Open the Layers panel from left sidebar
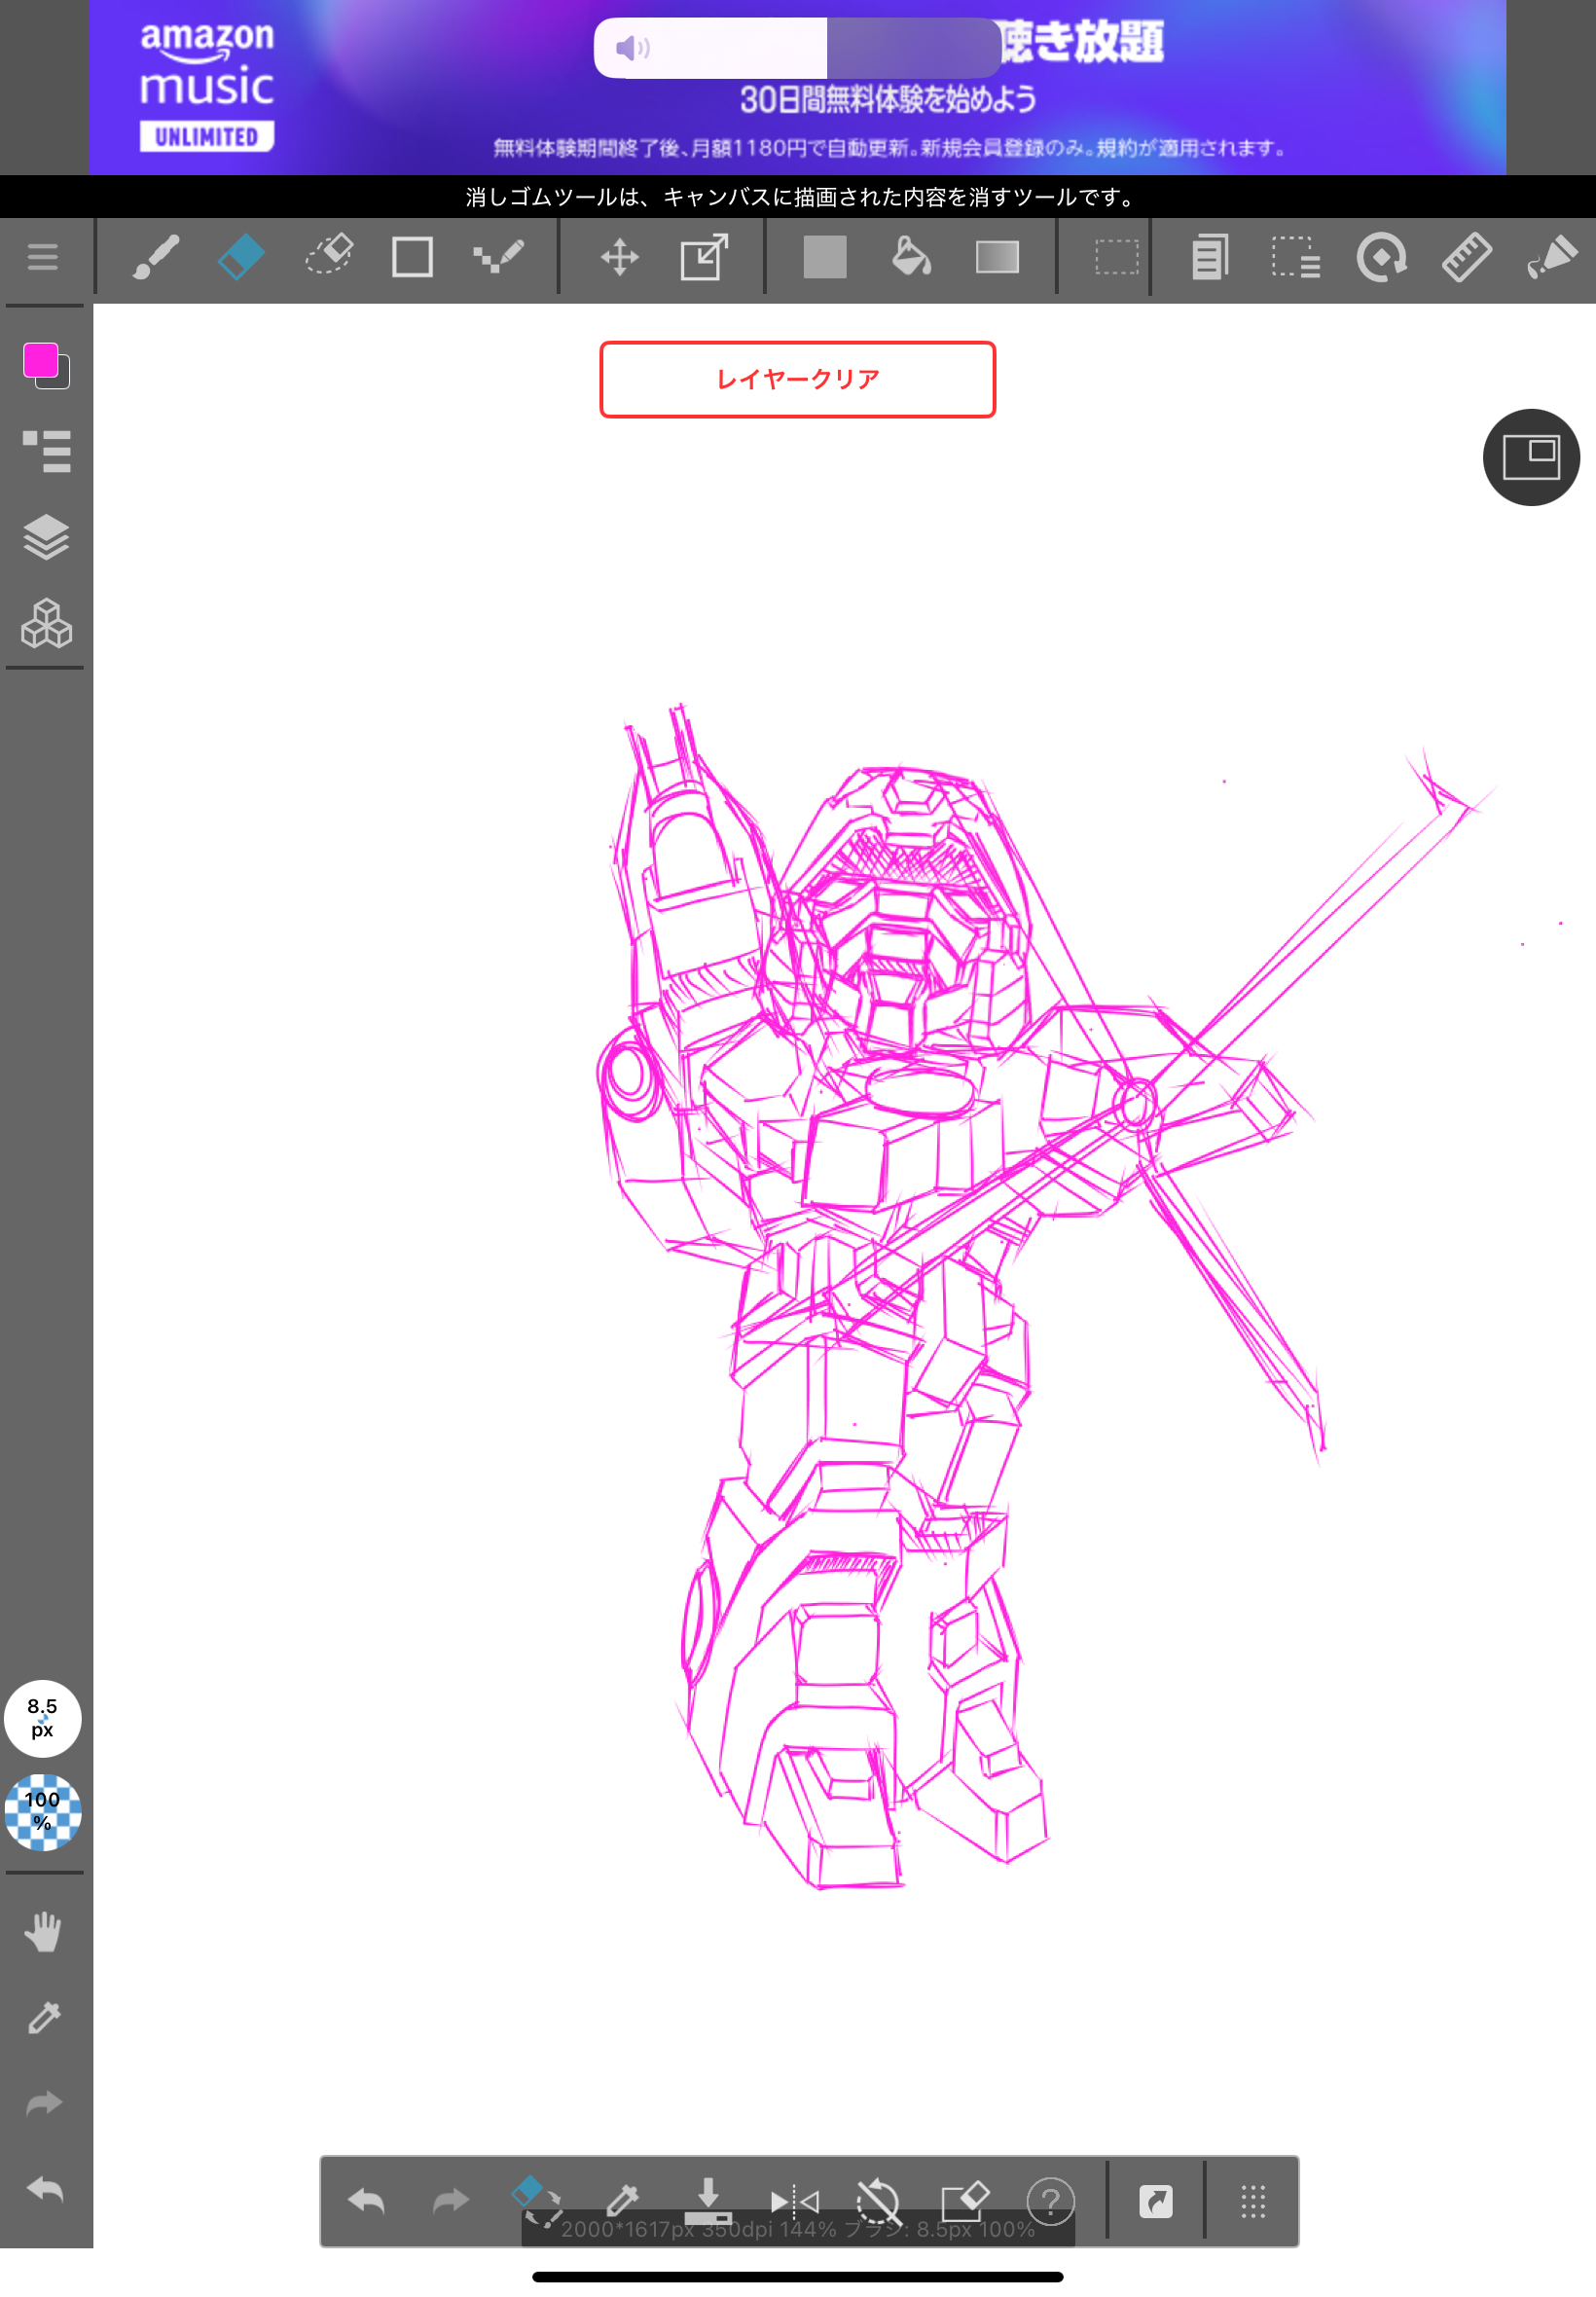Viewport: 1596px width, 2297px height. coord(46,538)
